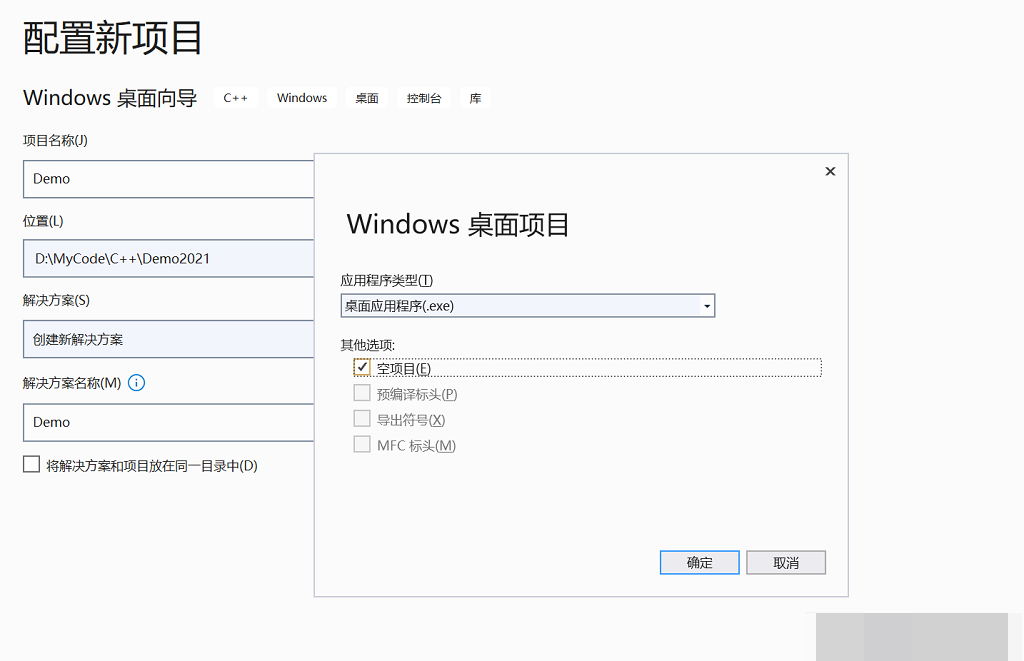Image resolution: width=1024 pixels, height=661 pixels.
Task: Open the 解决方案 创建新解决方案 combo box
Action: 168,339
